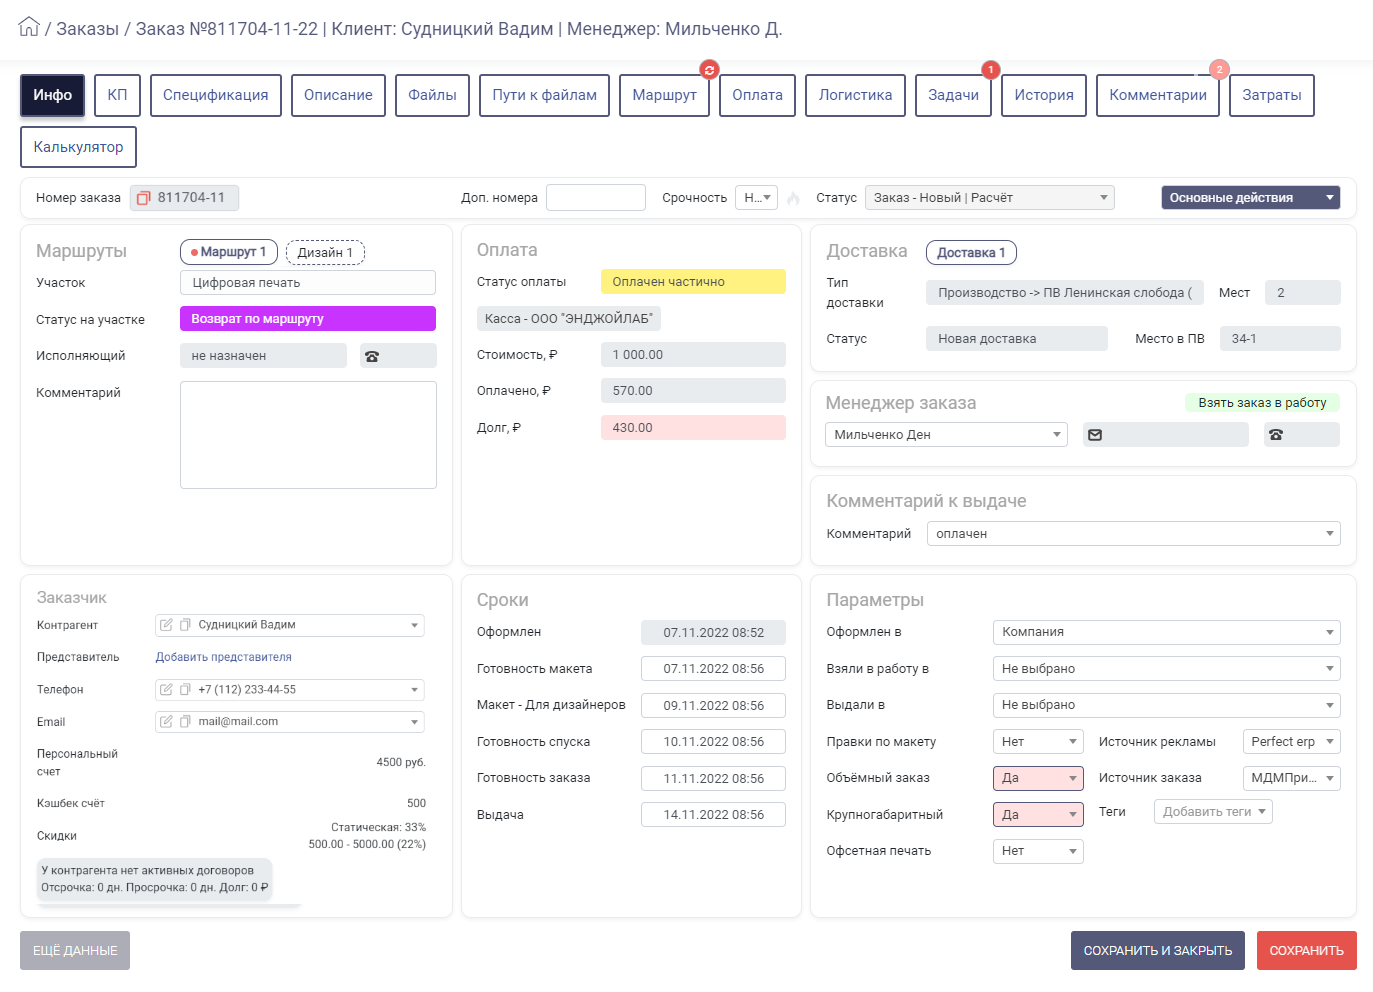Click СОХРАНИТЬ И ЗАКРЫТЬ button
1373x992 pixels.
click(1158, 951)
